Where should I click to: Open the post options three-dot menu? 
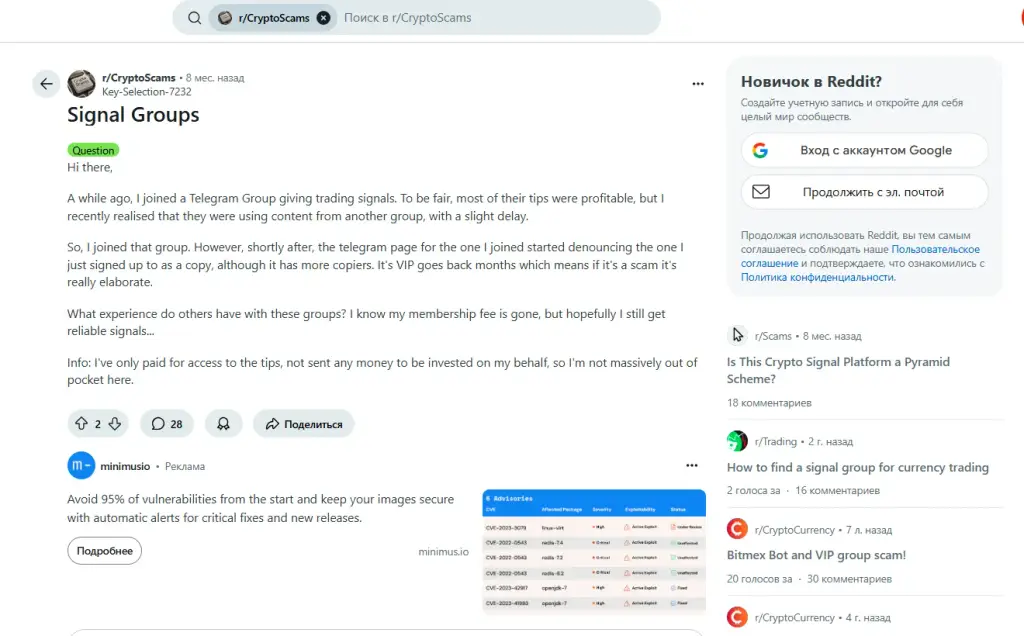point(698,84)
